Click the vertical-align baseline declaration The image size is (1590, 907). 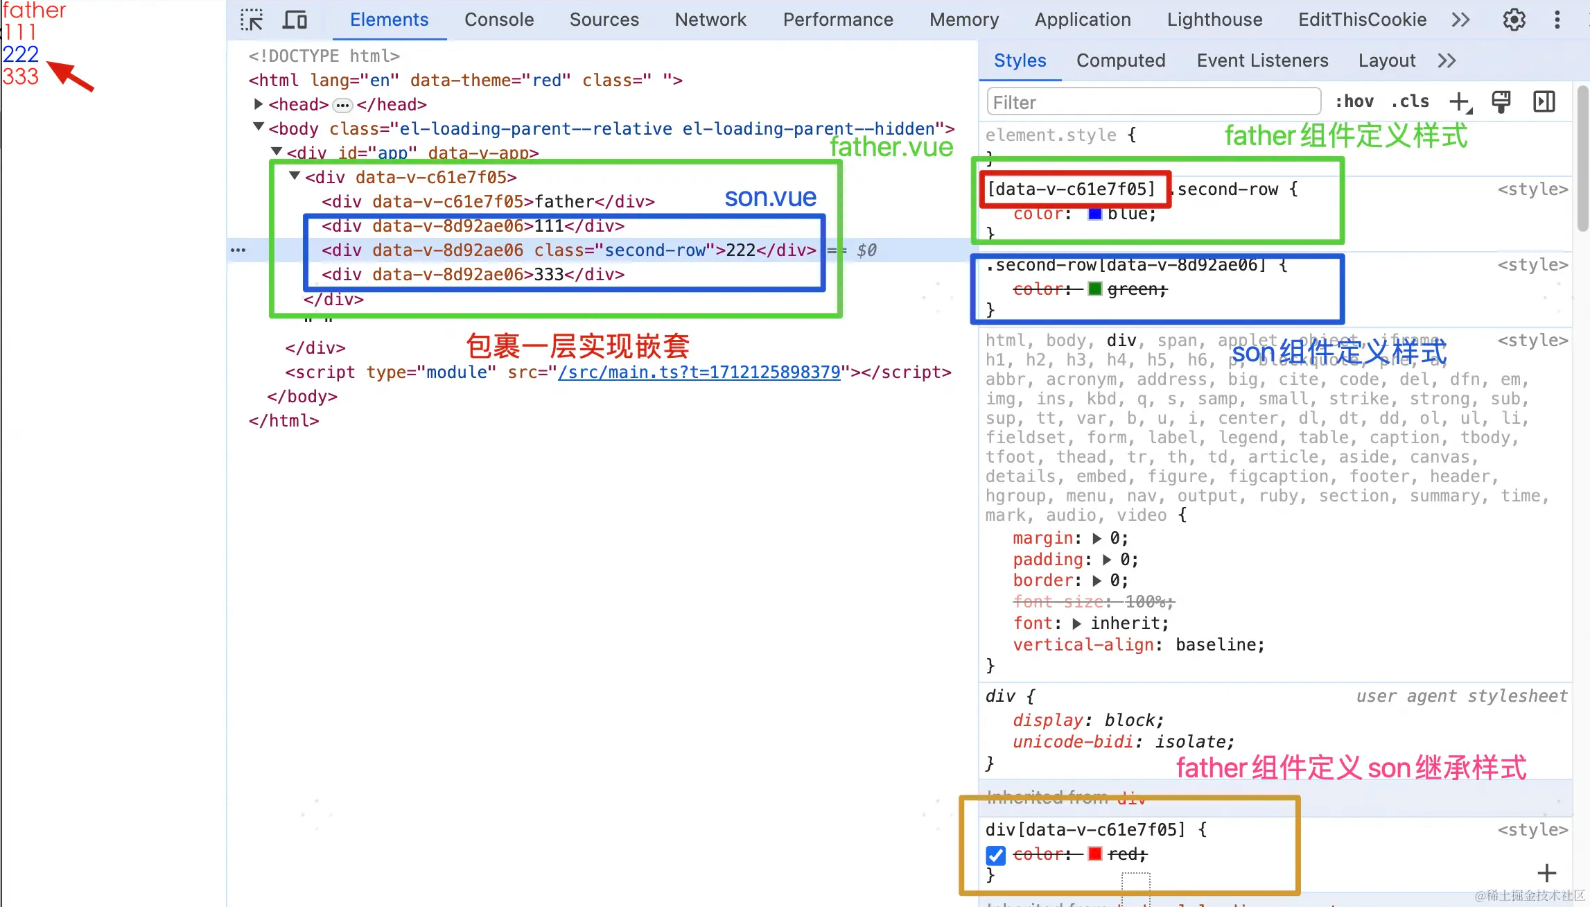[x=1139, y=645]
